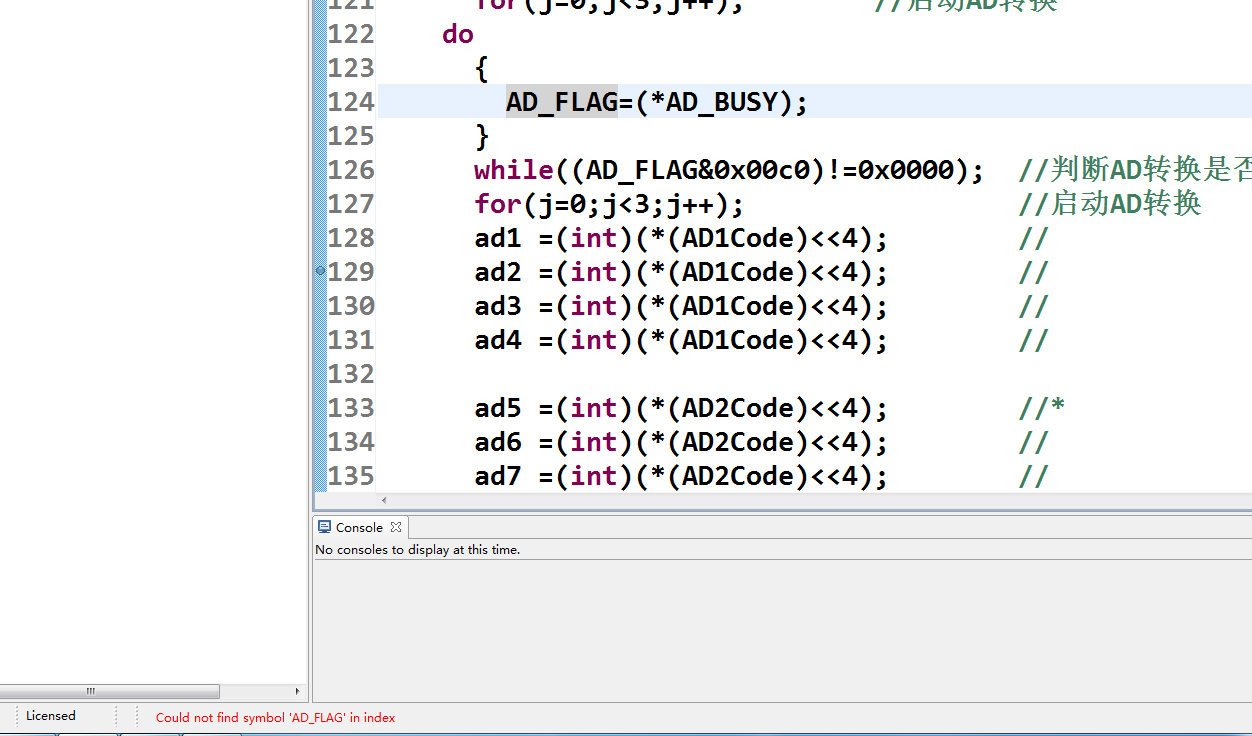Click AD2Code in the ad5 assignment
Image resolution: width=1252 pixels, height=736 pixels.
738,408
